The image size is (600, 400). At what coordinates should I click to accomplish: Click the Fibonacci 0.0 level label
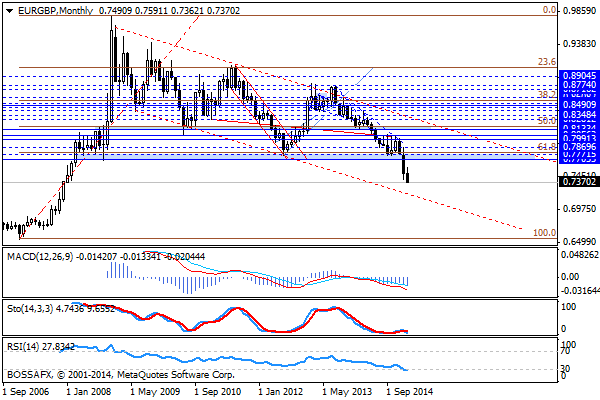click(x=548, y=9)
